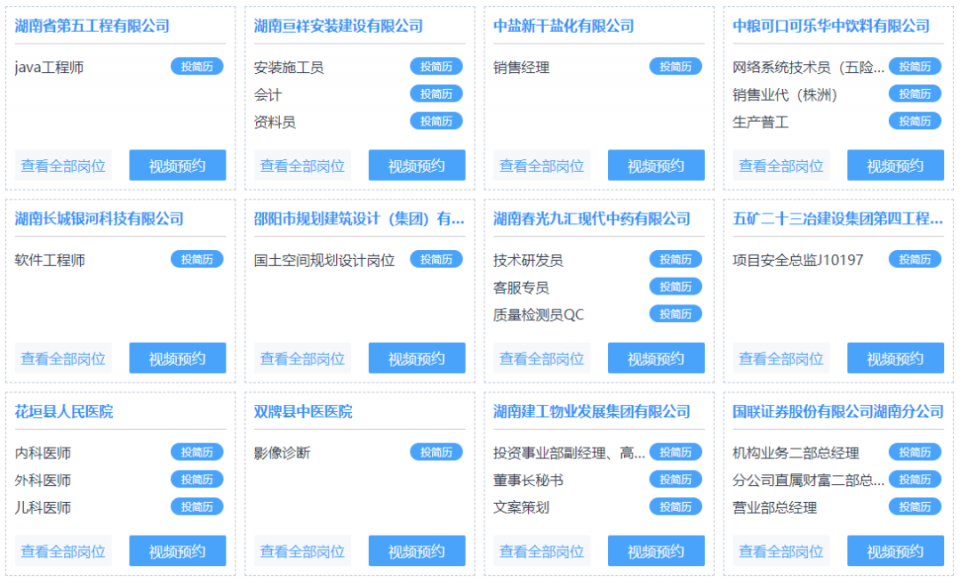This screenshot has height=582, width=960.
Task: Submit resume for 客服专员
Action: point(676,286)
